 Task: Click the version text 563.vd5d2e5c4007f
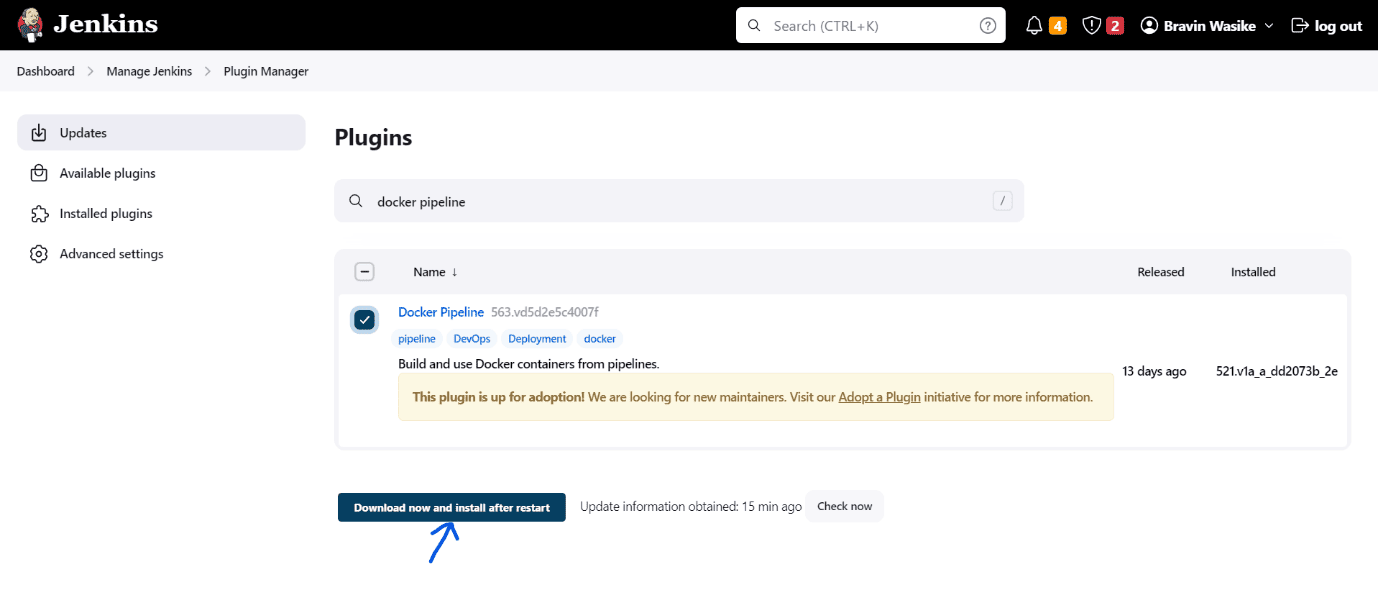pyautogui.click(x=545, y=313)
